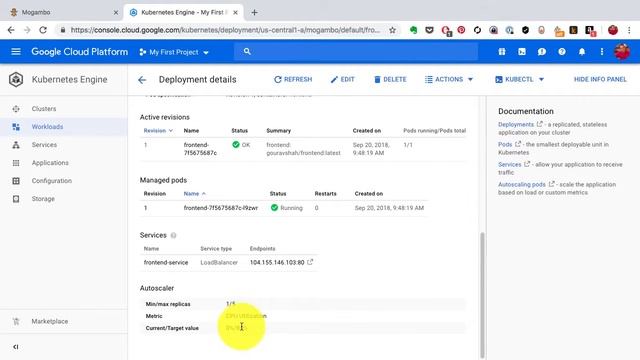The height and width of the screenshot is (360, 640).
Task: Close the Mogambo browser tab
Action: (116, 13)
